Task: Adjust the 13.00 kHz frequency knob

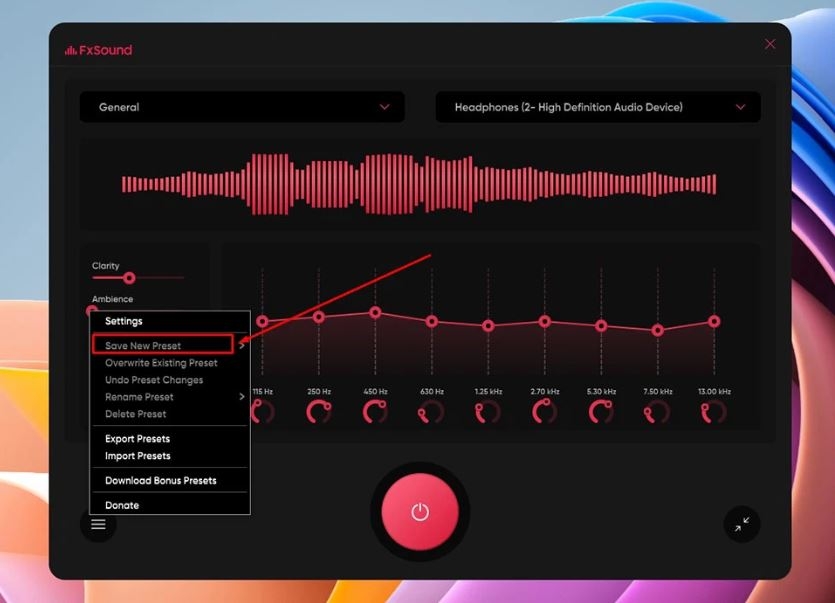Action: point(714,412)
